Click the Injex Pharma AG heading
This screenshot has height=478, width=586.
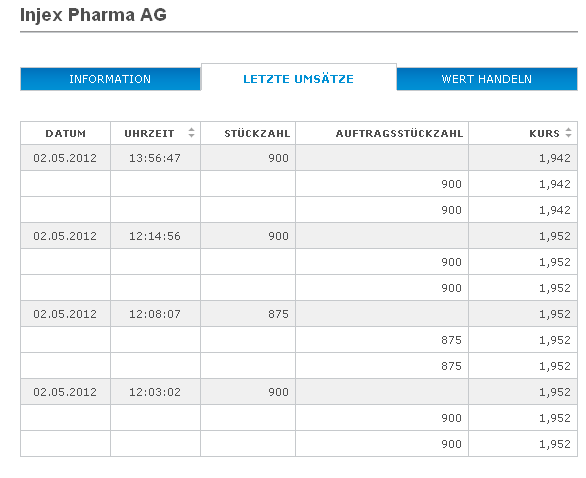pos(93,15)
